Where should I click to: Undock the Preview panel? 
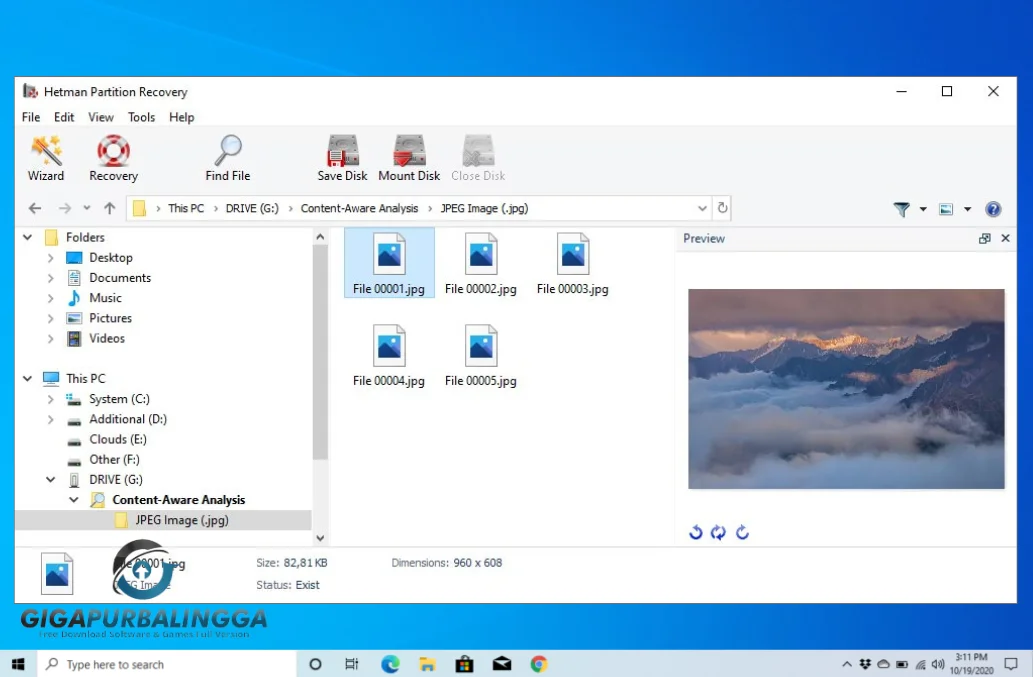click(x=984, y=238)
